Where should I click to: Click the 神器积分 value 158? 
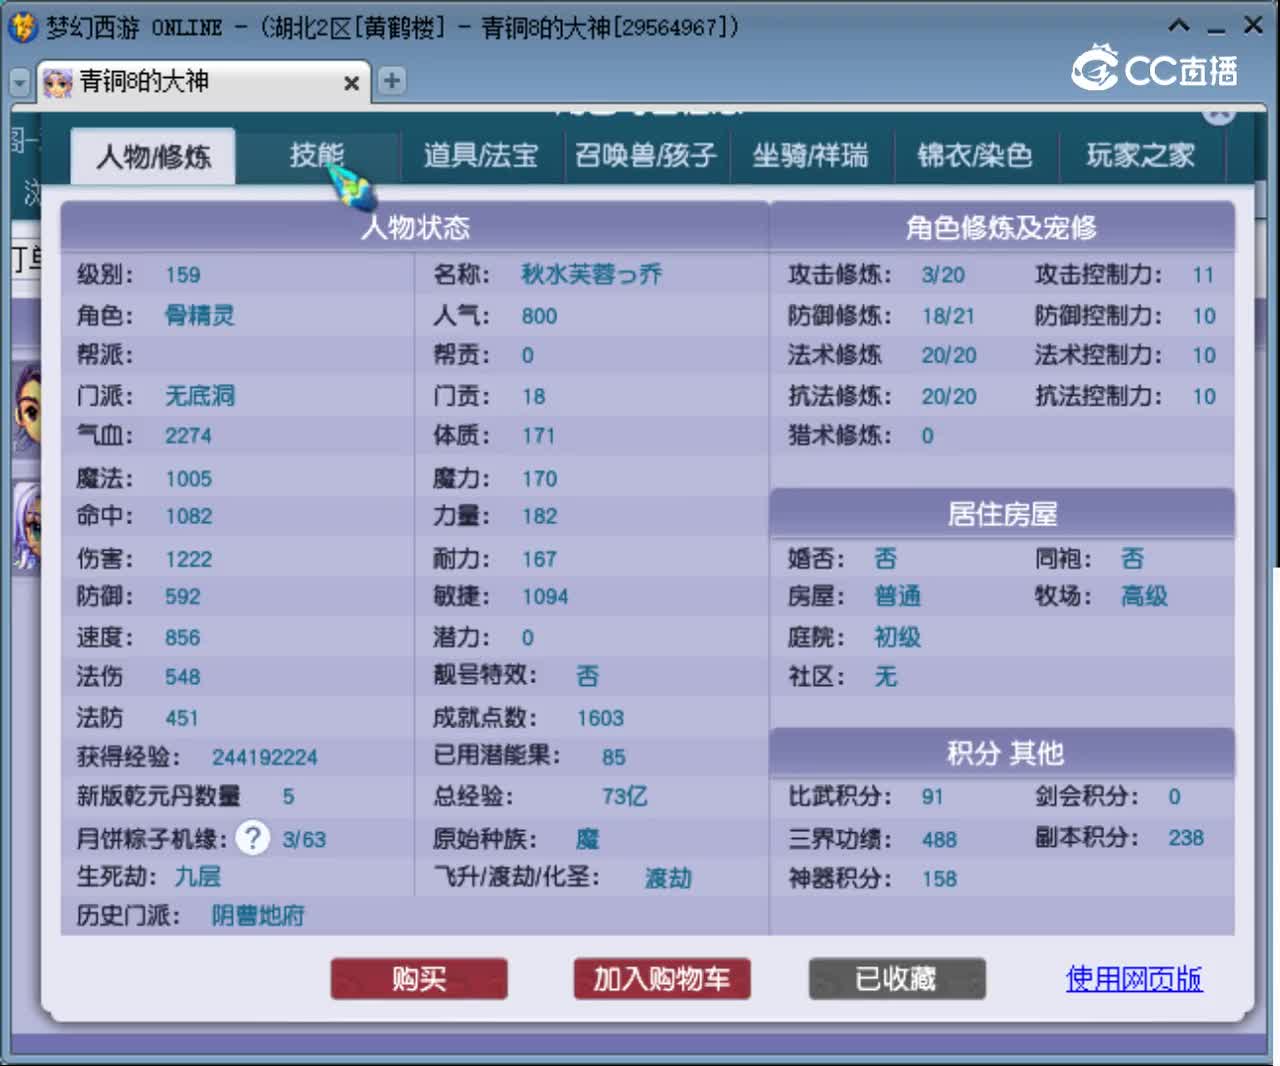[x=939, y=879]
